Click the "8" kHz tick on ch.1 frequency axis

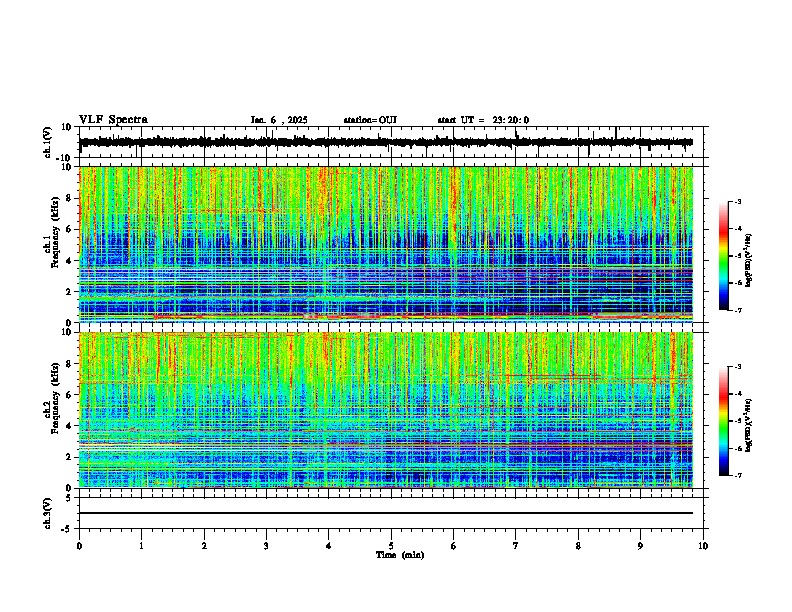click(x=69, y=199)
